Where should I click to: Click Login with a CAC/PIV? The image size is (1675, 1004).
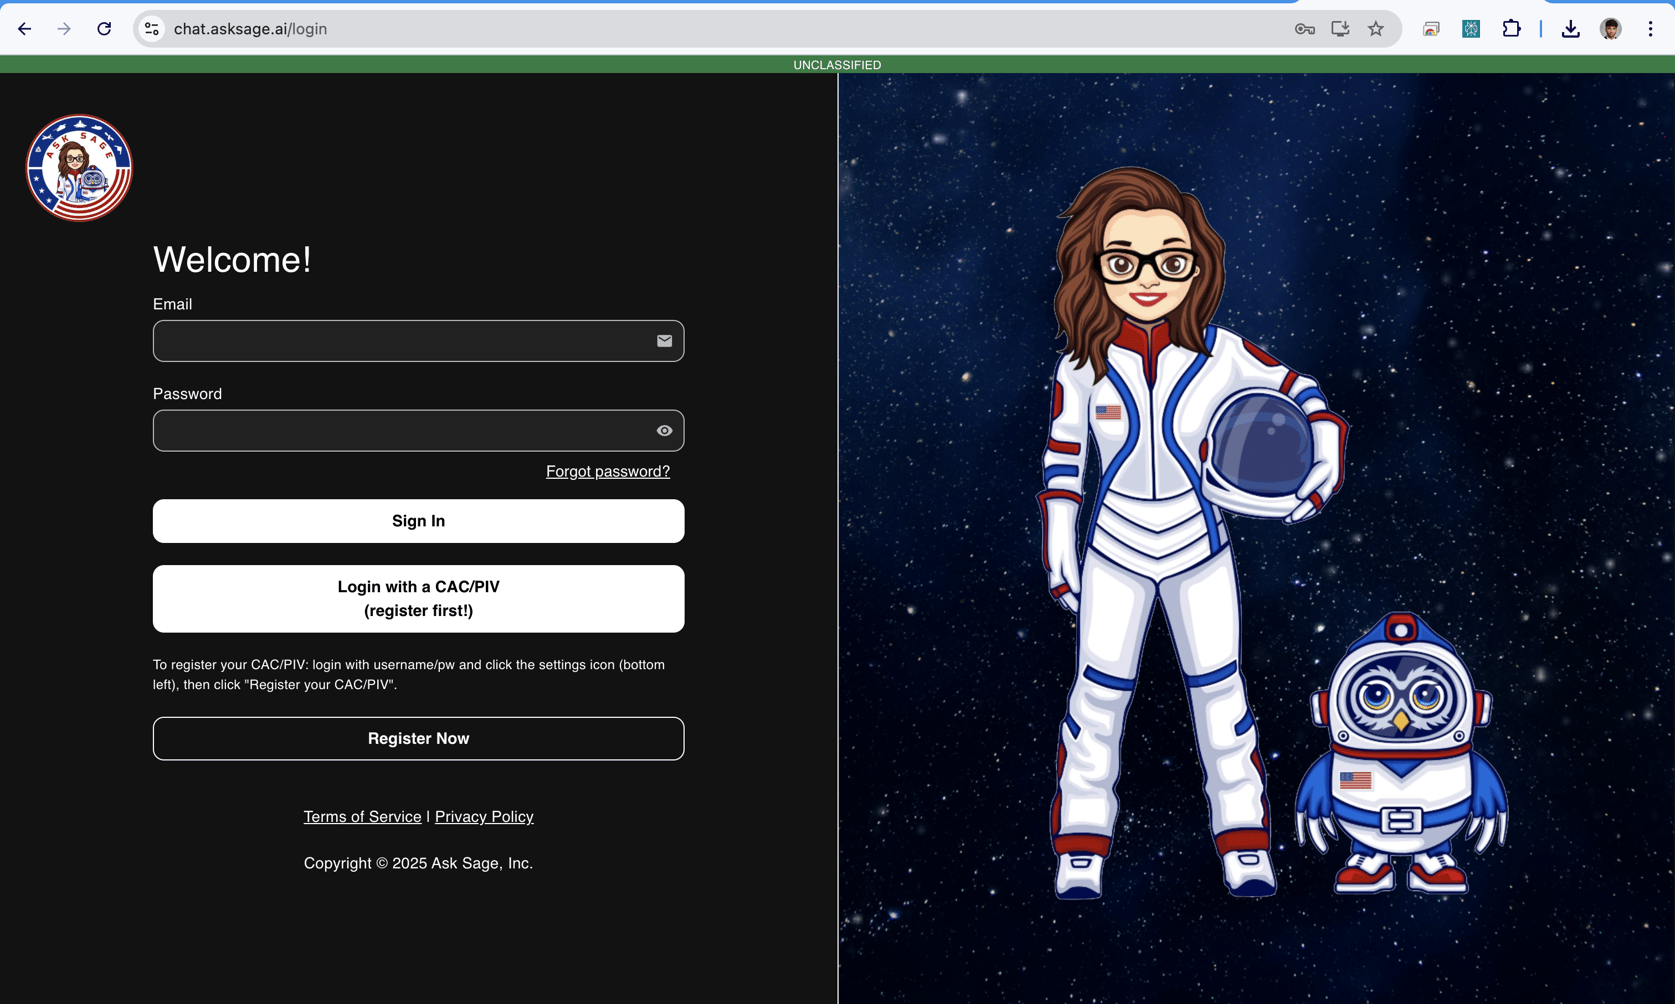coord(418,598)
